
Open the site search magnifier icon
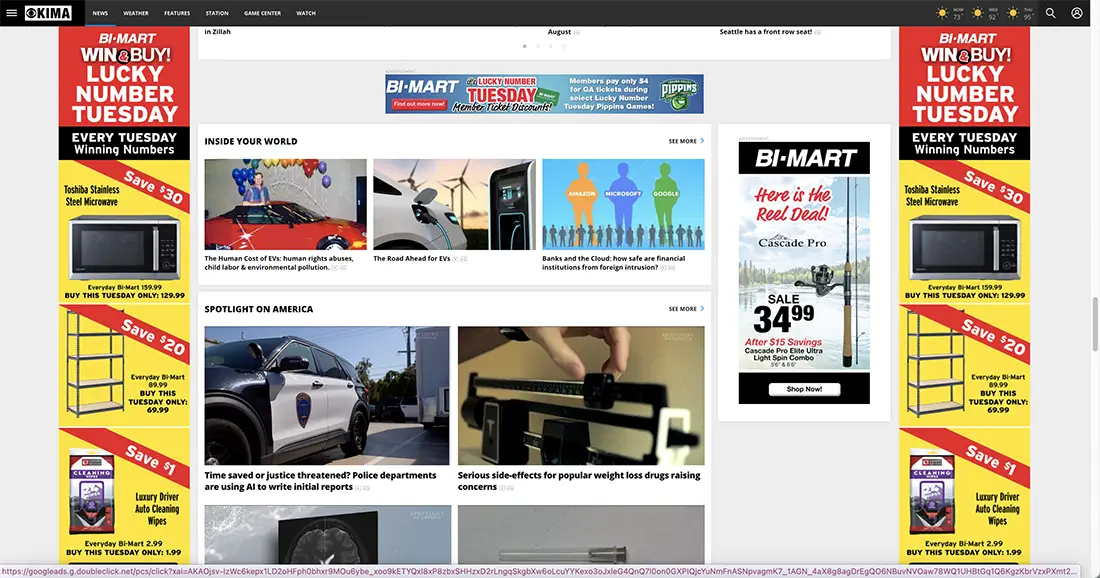[x=1050, y=13]
